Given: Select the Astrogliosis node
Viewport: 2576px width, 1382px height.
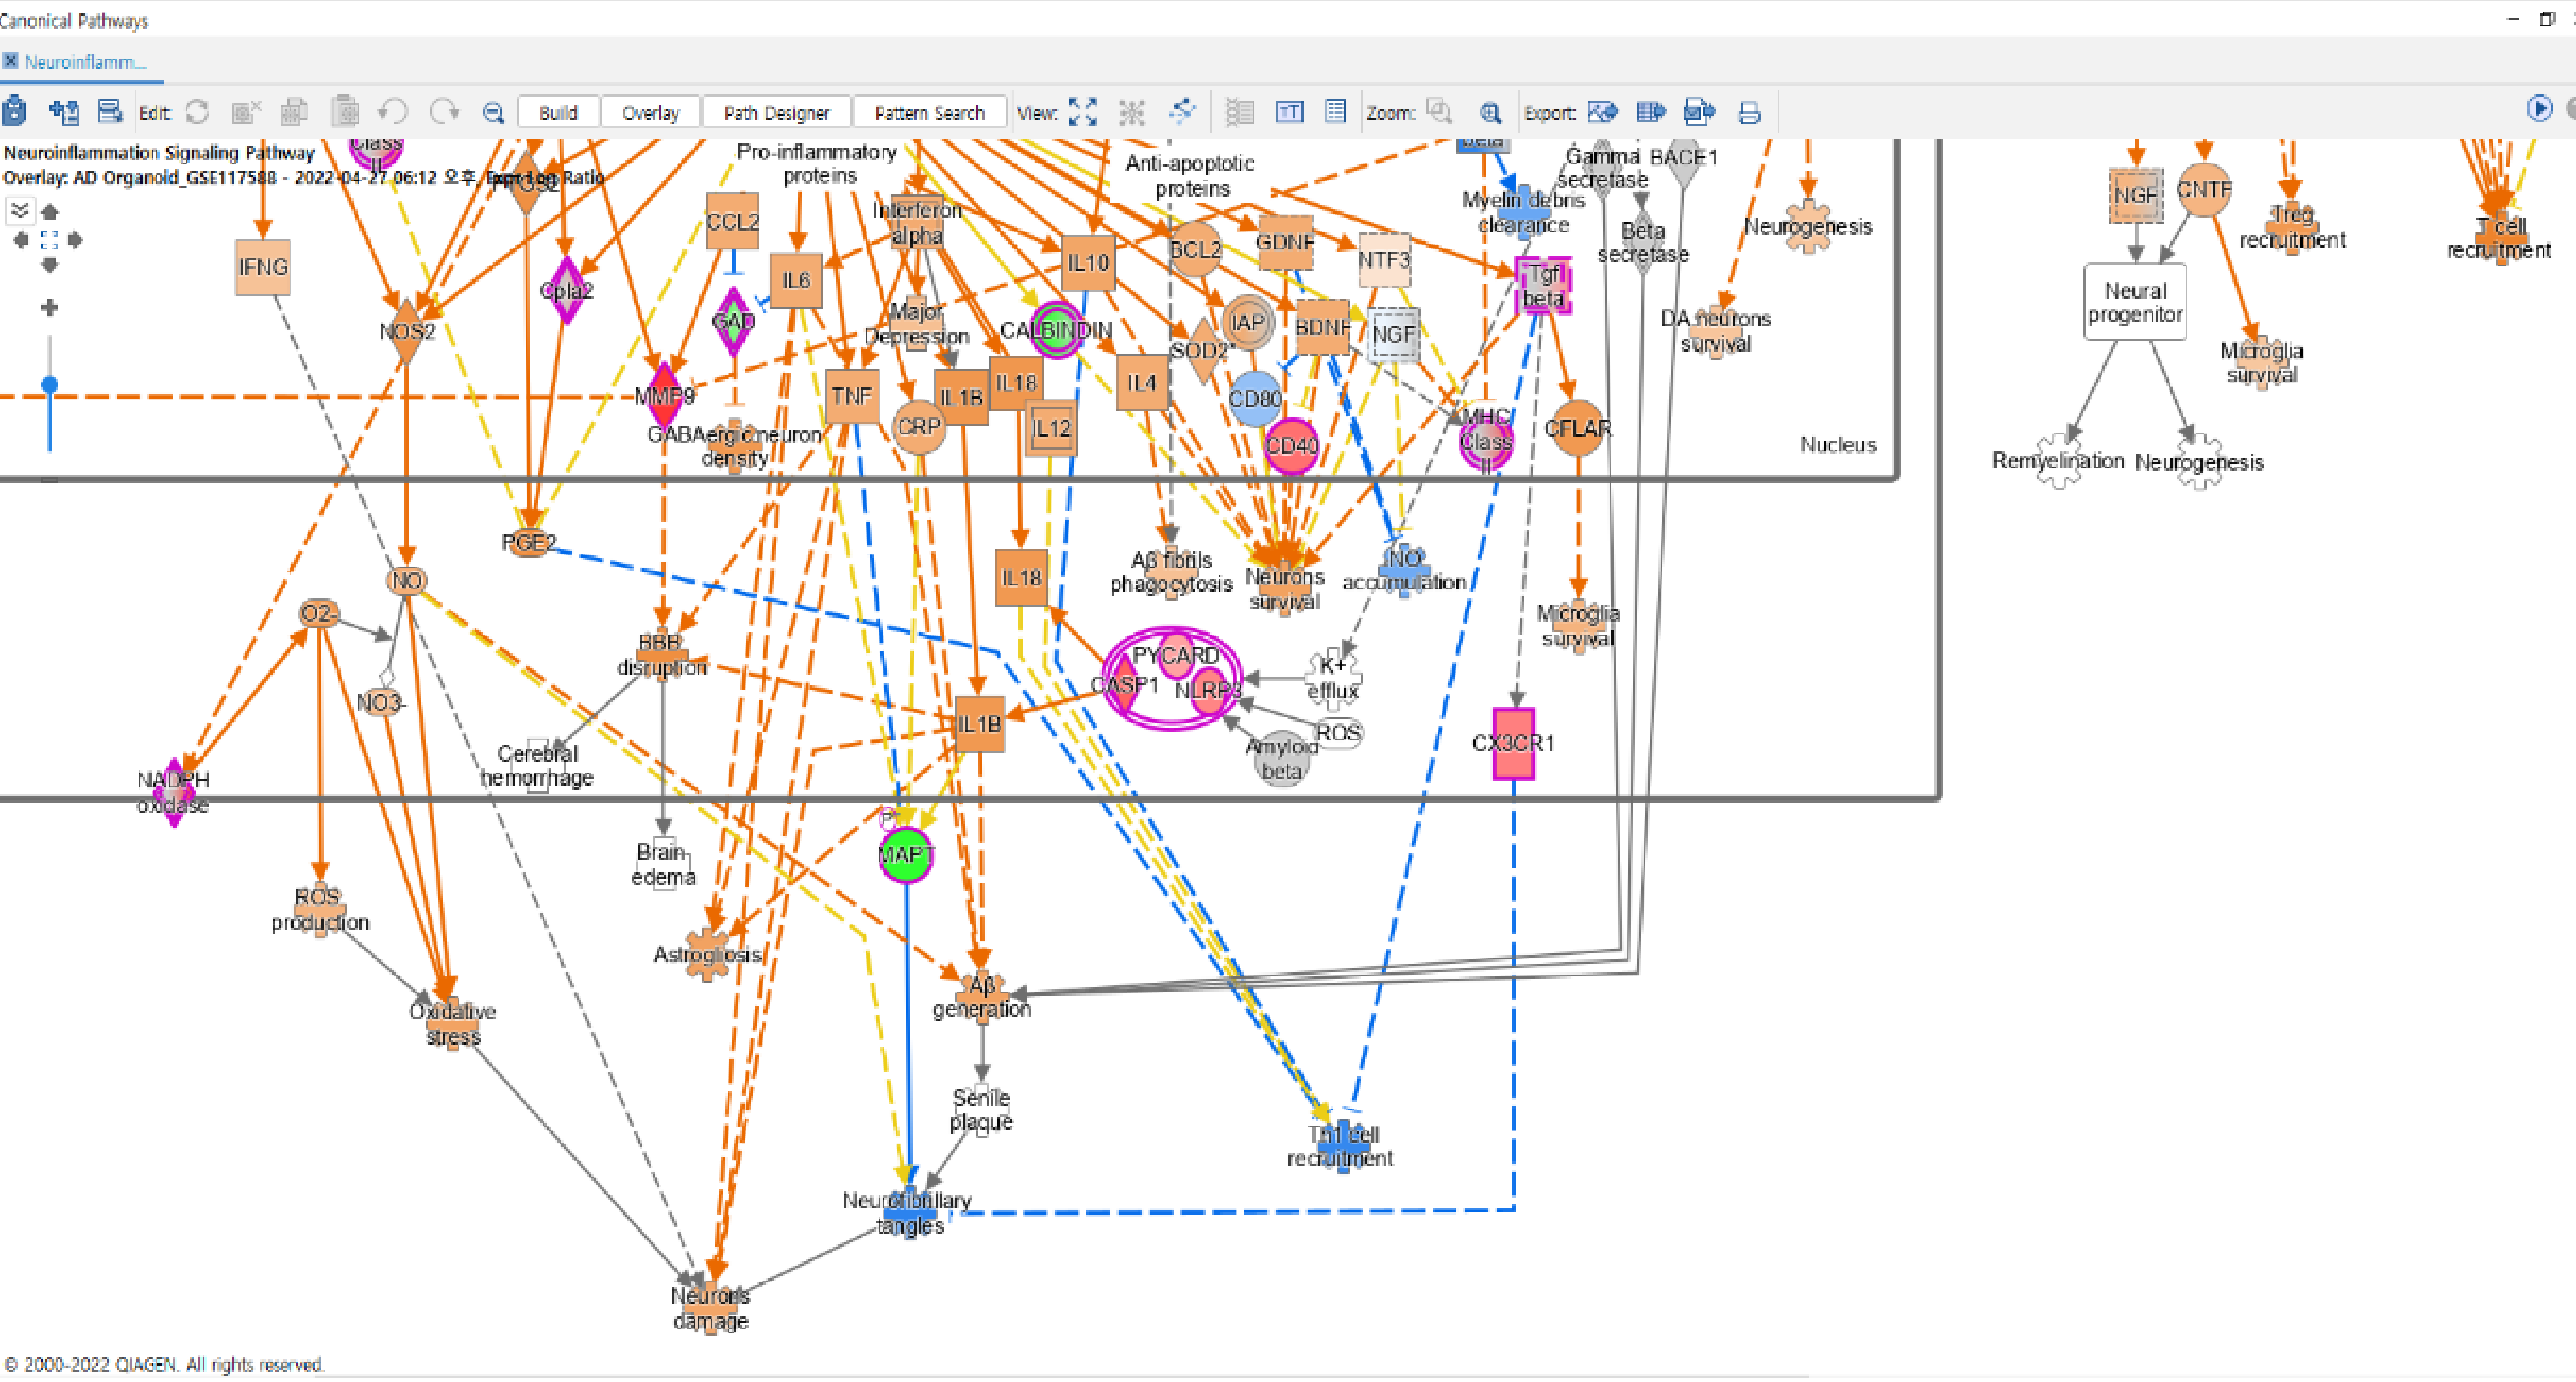Looking at the screenshot, I should point(708,954).
